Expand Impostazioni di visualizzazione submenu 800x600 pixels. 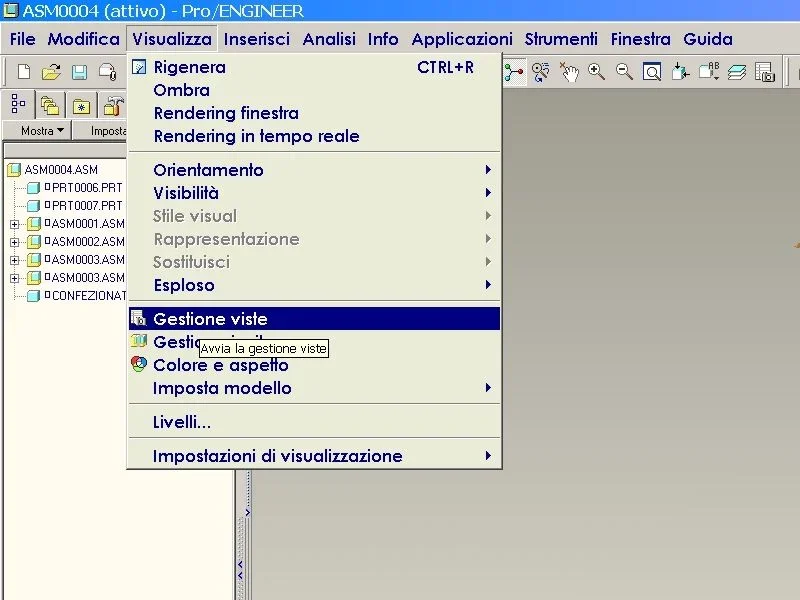314,456
